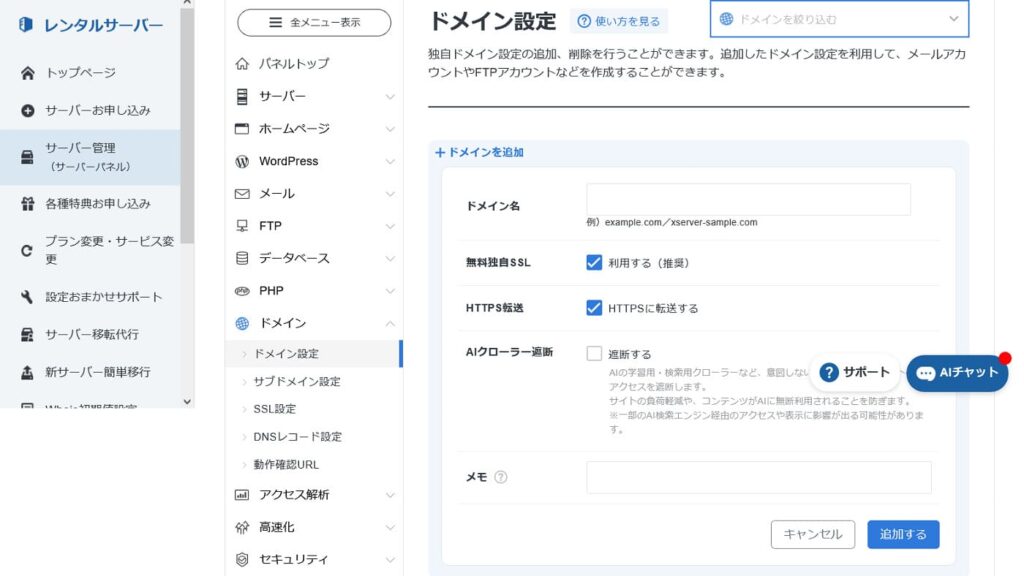
Task: Expand the PHP menu chevron
Action: [390, 291]
